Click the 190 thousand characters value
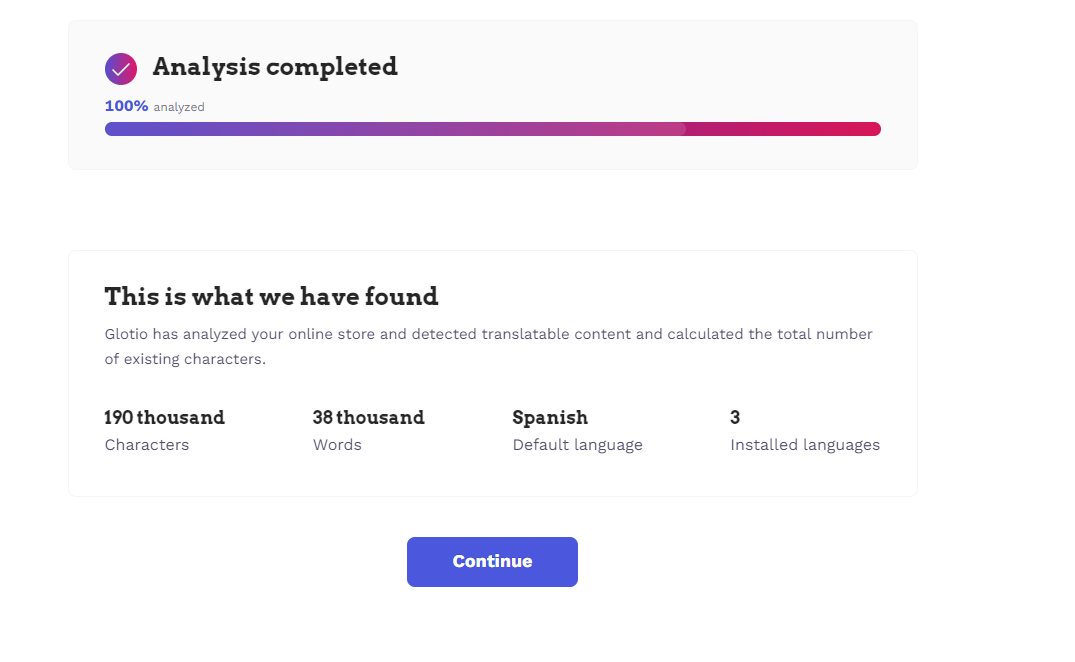Viewport: 1075px width, 662px height. point(165,417)
